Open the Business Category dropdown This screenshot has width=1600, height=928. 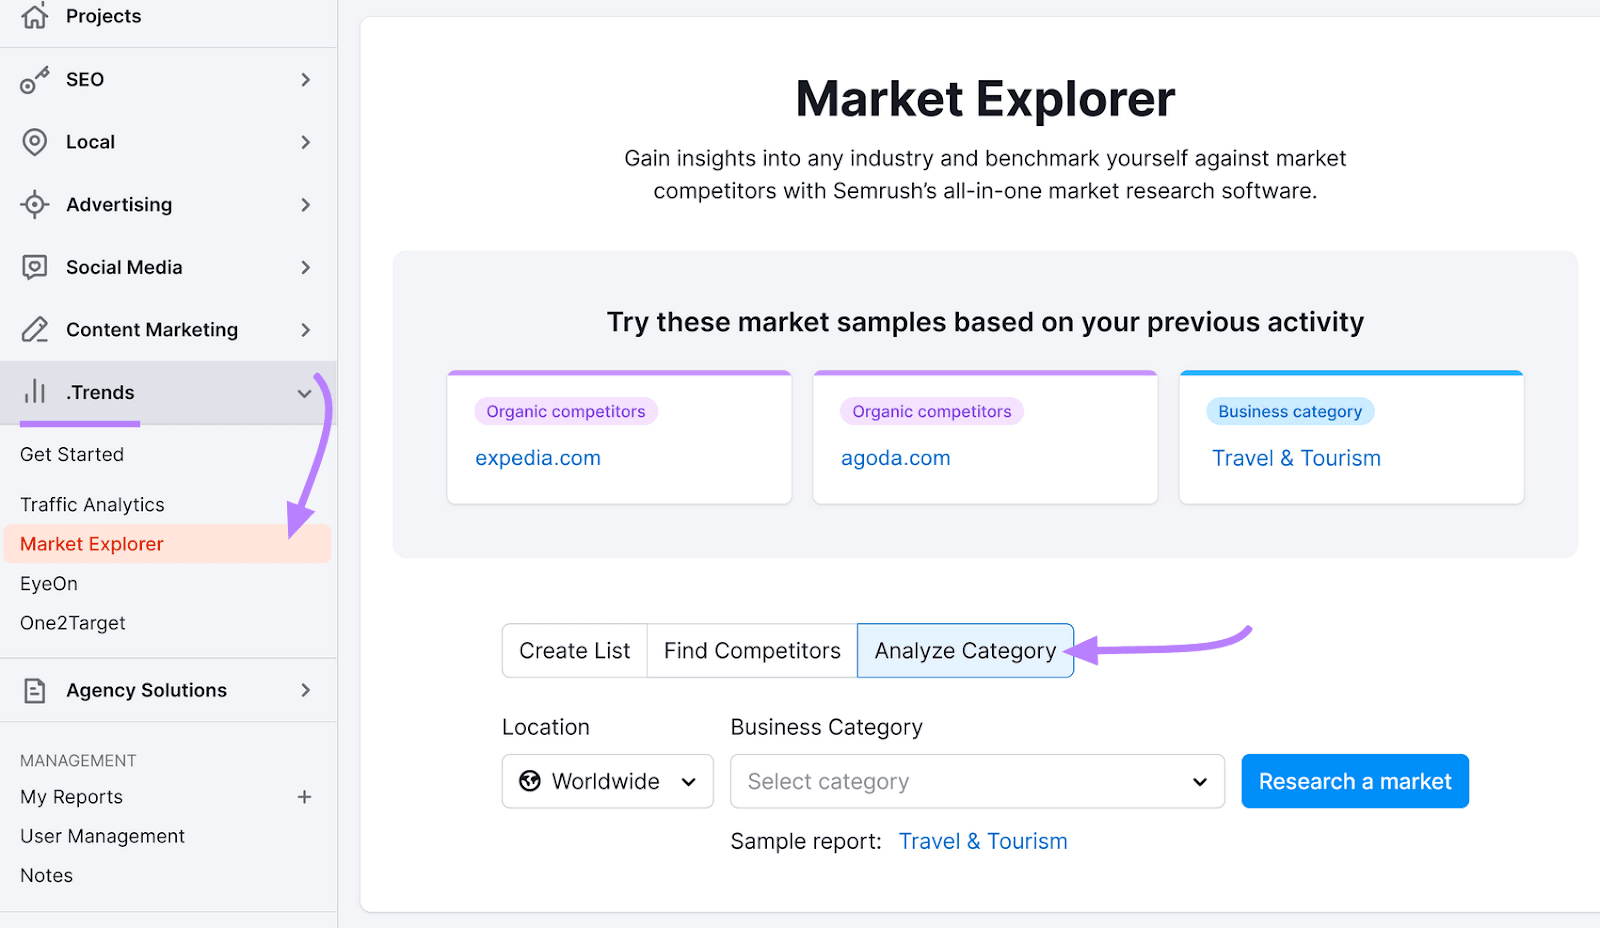click(x=977, y=781)
